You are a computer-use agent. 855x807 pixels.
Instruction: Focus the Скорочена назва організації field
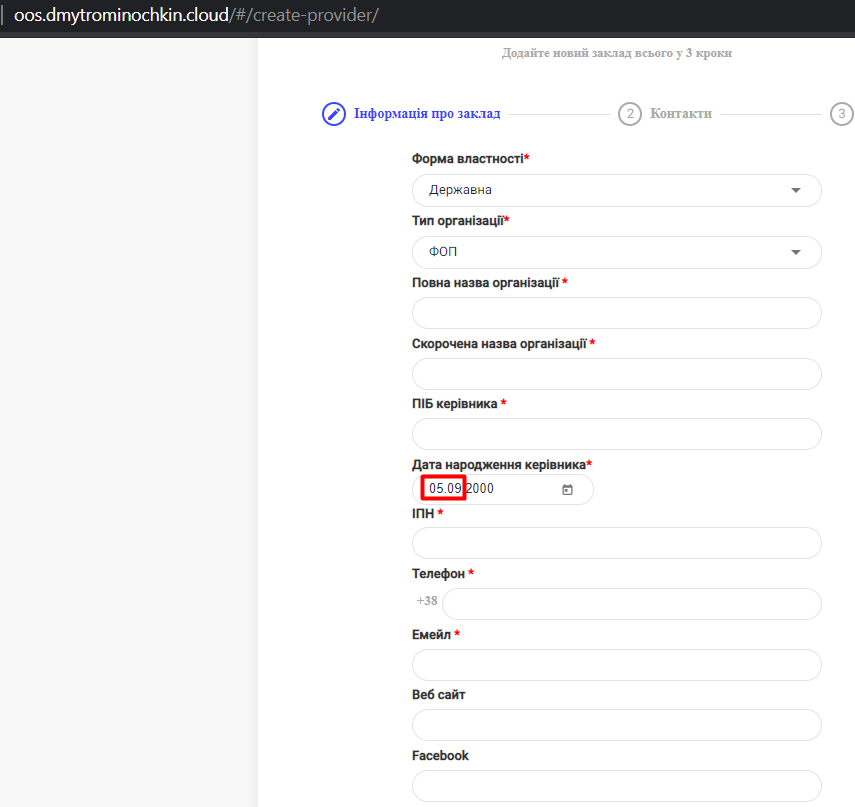point(617,374)
